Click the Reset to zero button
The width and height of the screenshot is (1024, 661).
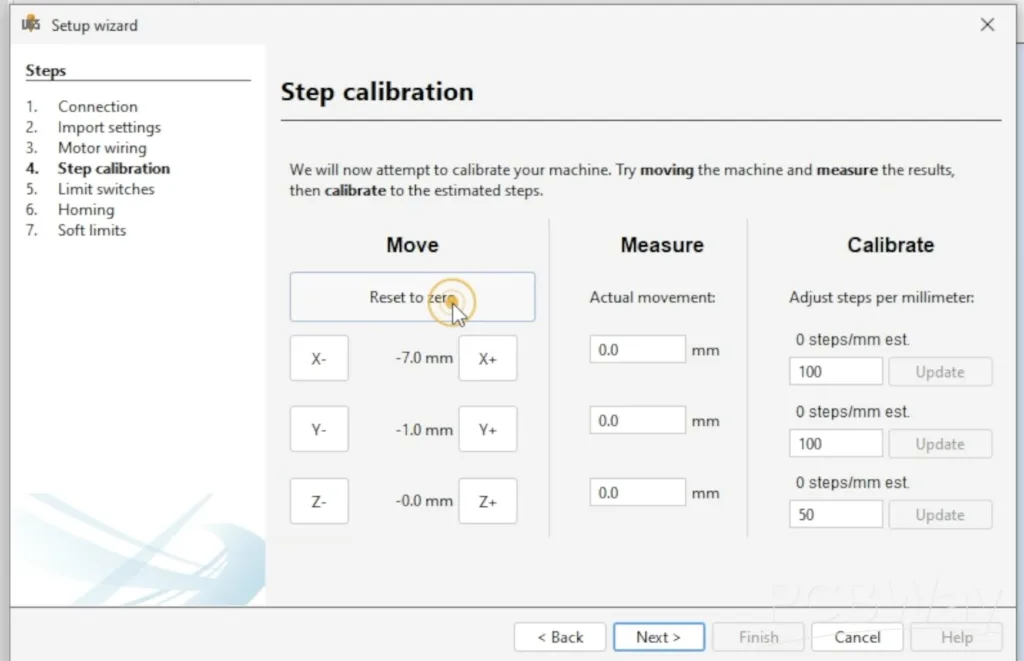click(x=412, y=297)
